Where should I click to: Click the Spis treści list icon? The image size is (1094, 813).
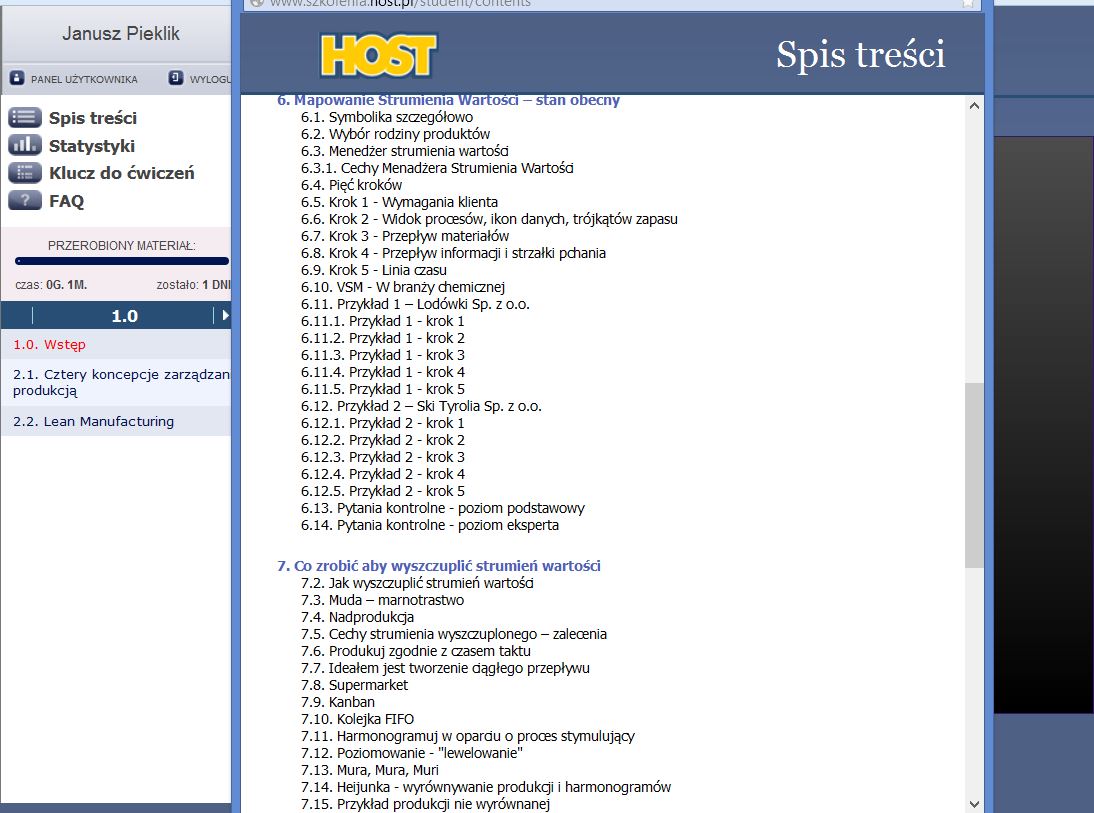[x=24, y=117]
